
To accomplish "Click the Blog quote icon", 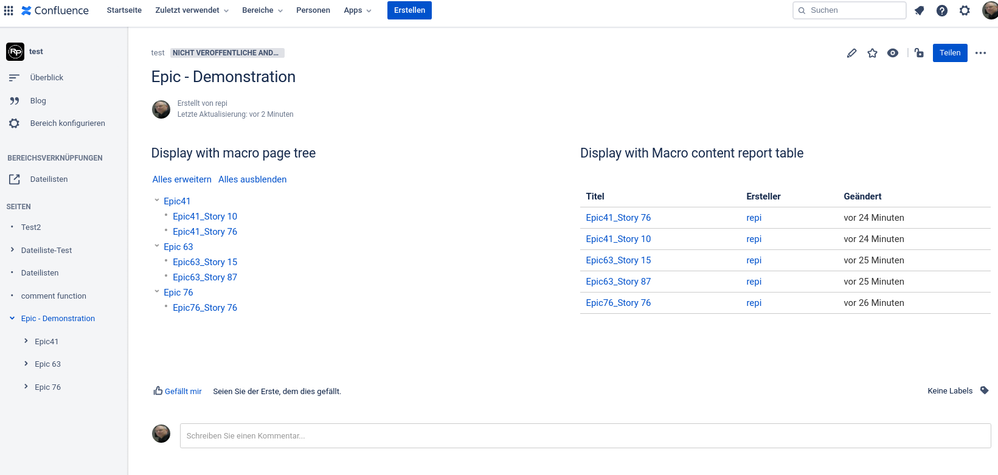I will click(x=14, y=101).
